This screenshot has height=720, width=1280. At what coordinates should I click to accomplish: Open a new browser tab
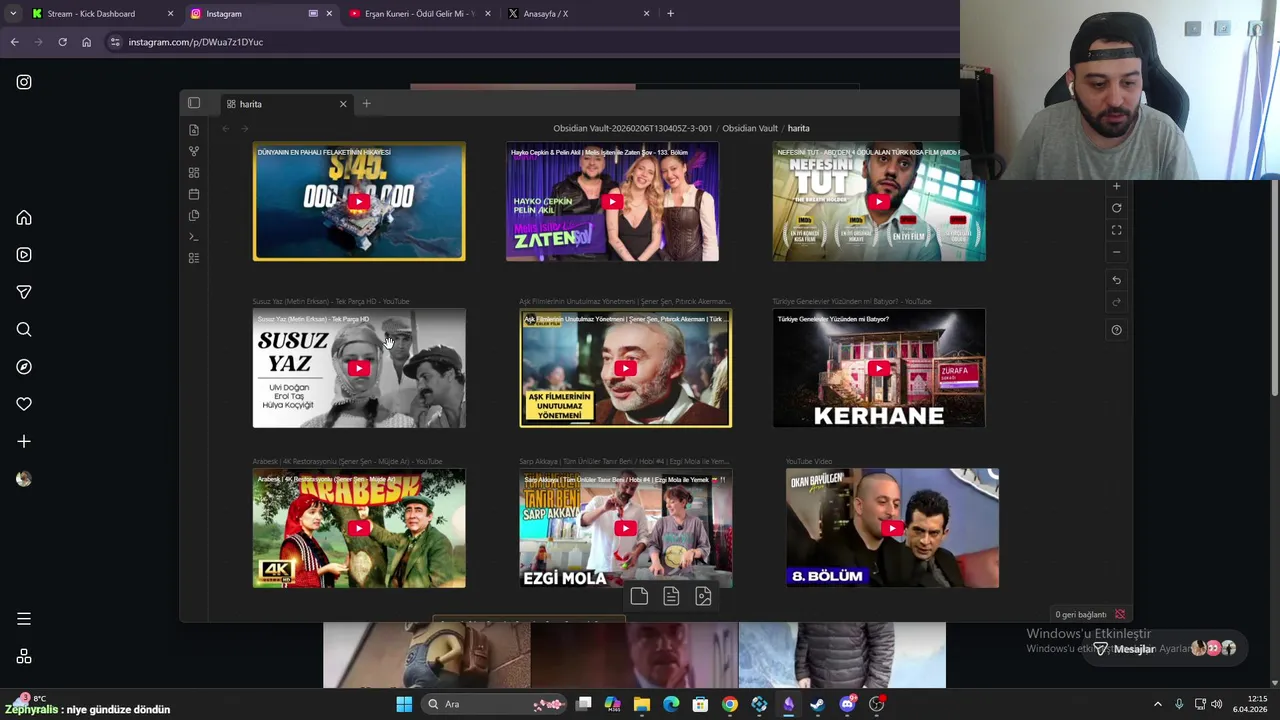670,14
